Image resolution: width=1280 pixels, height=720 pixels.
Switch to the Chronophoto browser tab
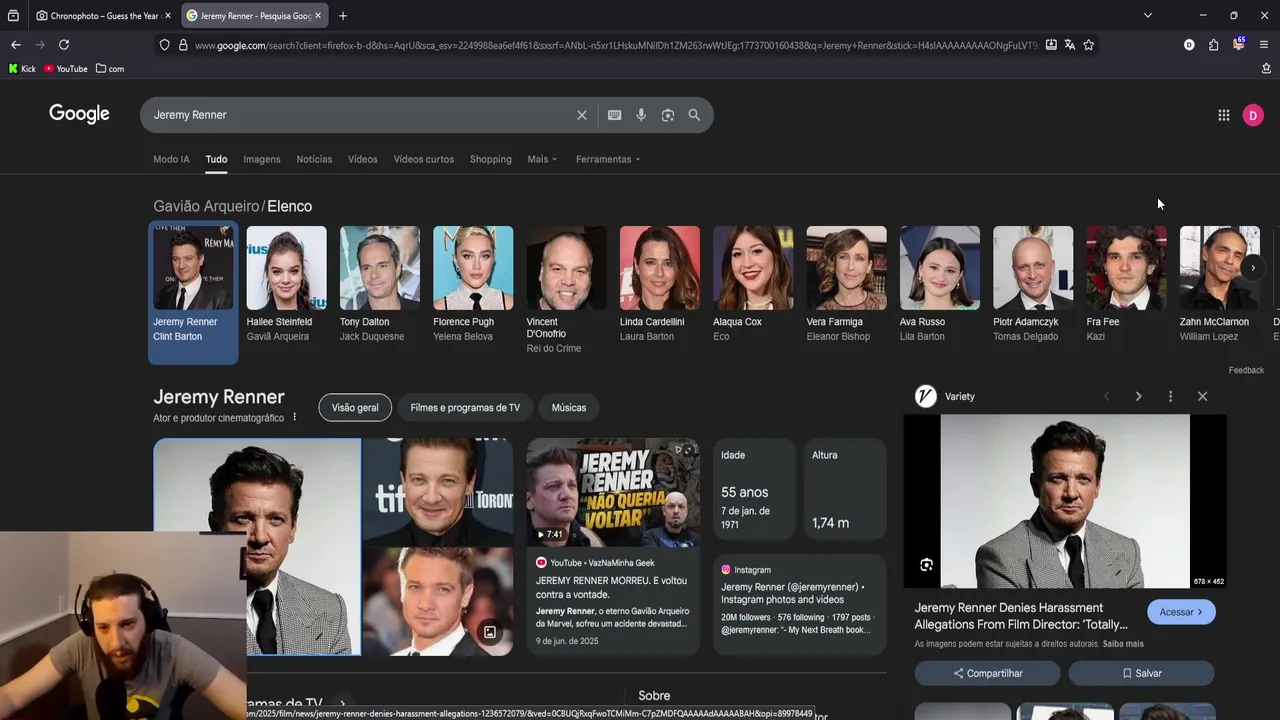coord(104,16)
